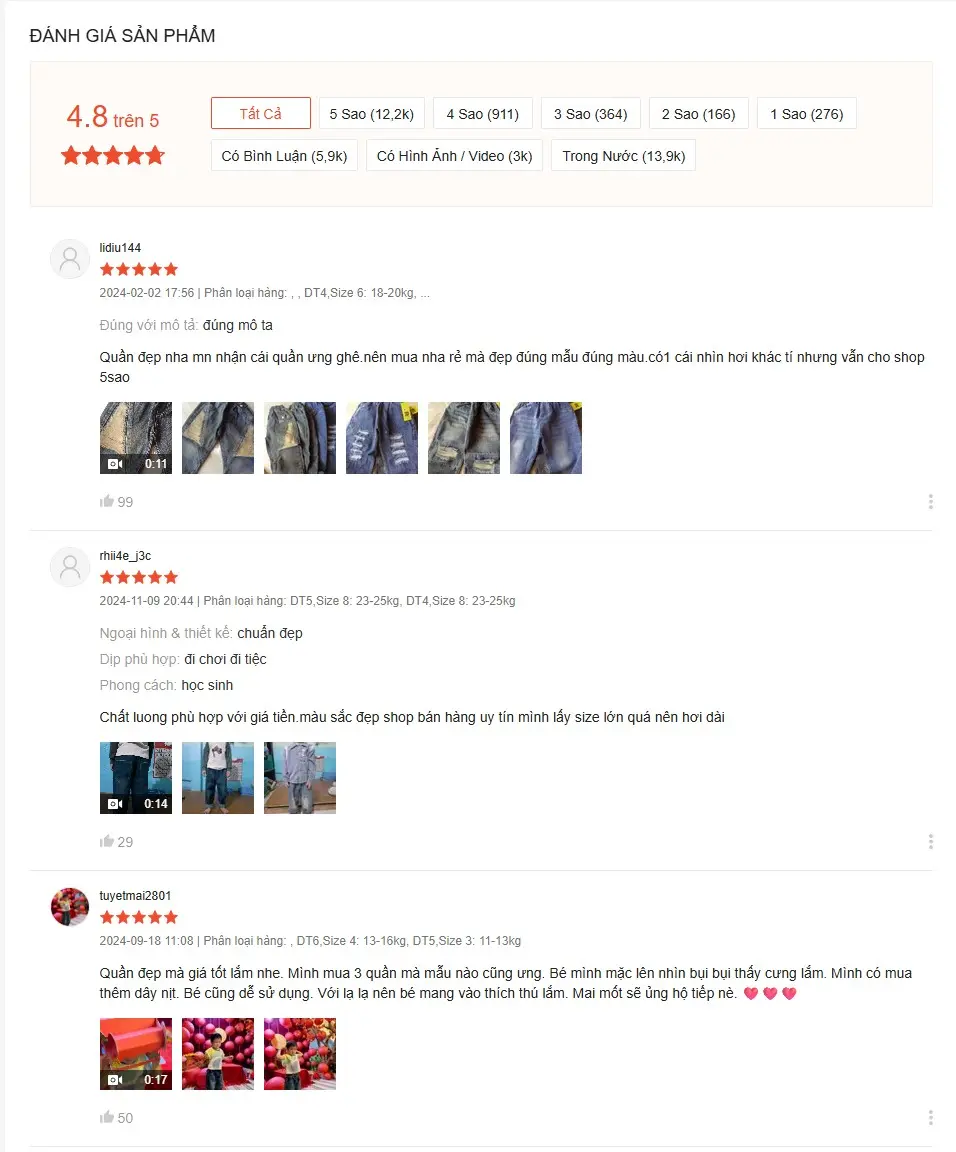
Task: Filter reviews by 5 Sao (12,2k)
Action: pyautogui.click(x=372, y=113)
